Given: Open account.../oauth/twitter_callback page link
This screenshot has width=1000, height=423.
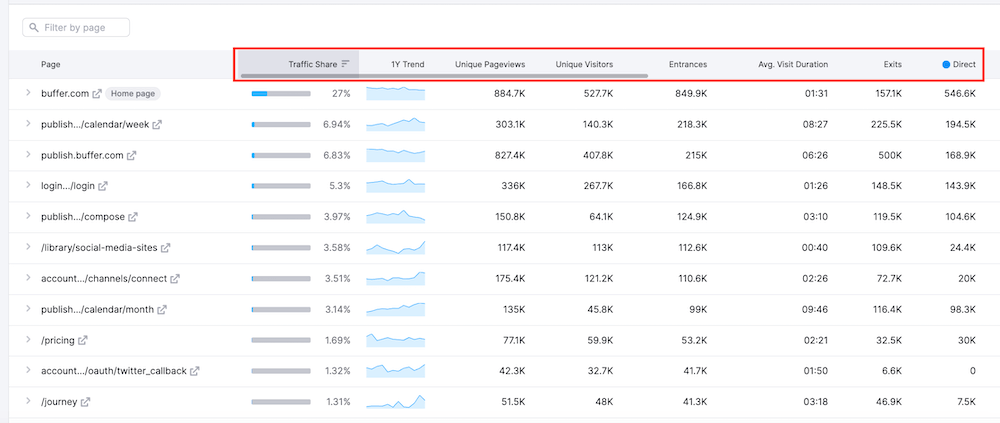Looking at the screenshot, I should pos(113,371).
